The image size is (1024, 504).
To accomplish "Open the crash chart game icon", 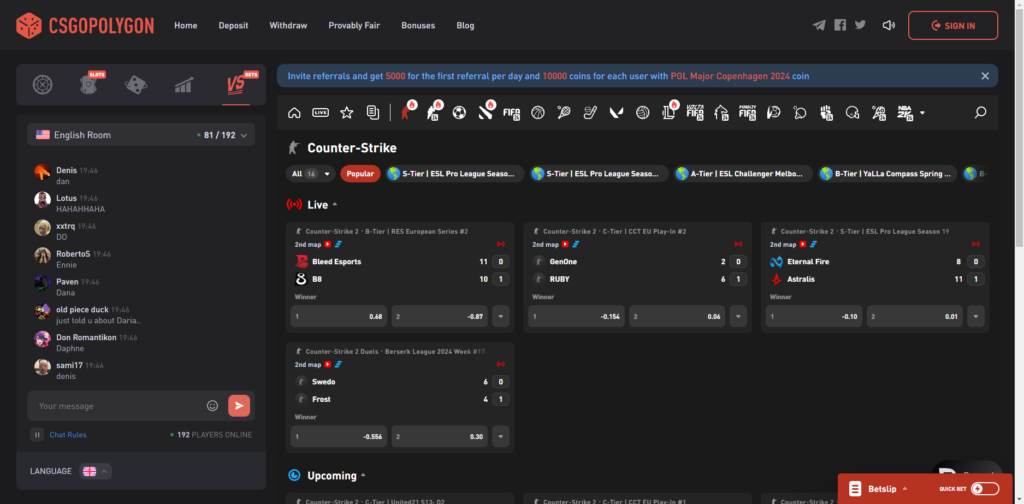I will click(x=184, y=85).
